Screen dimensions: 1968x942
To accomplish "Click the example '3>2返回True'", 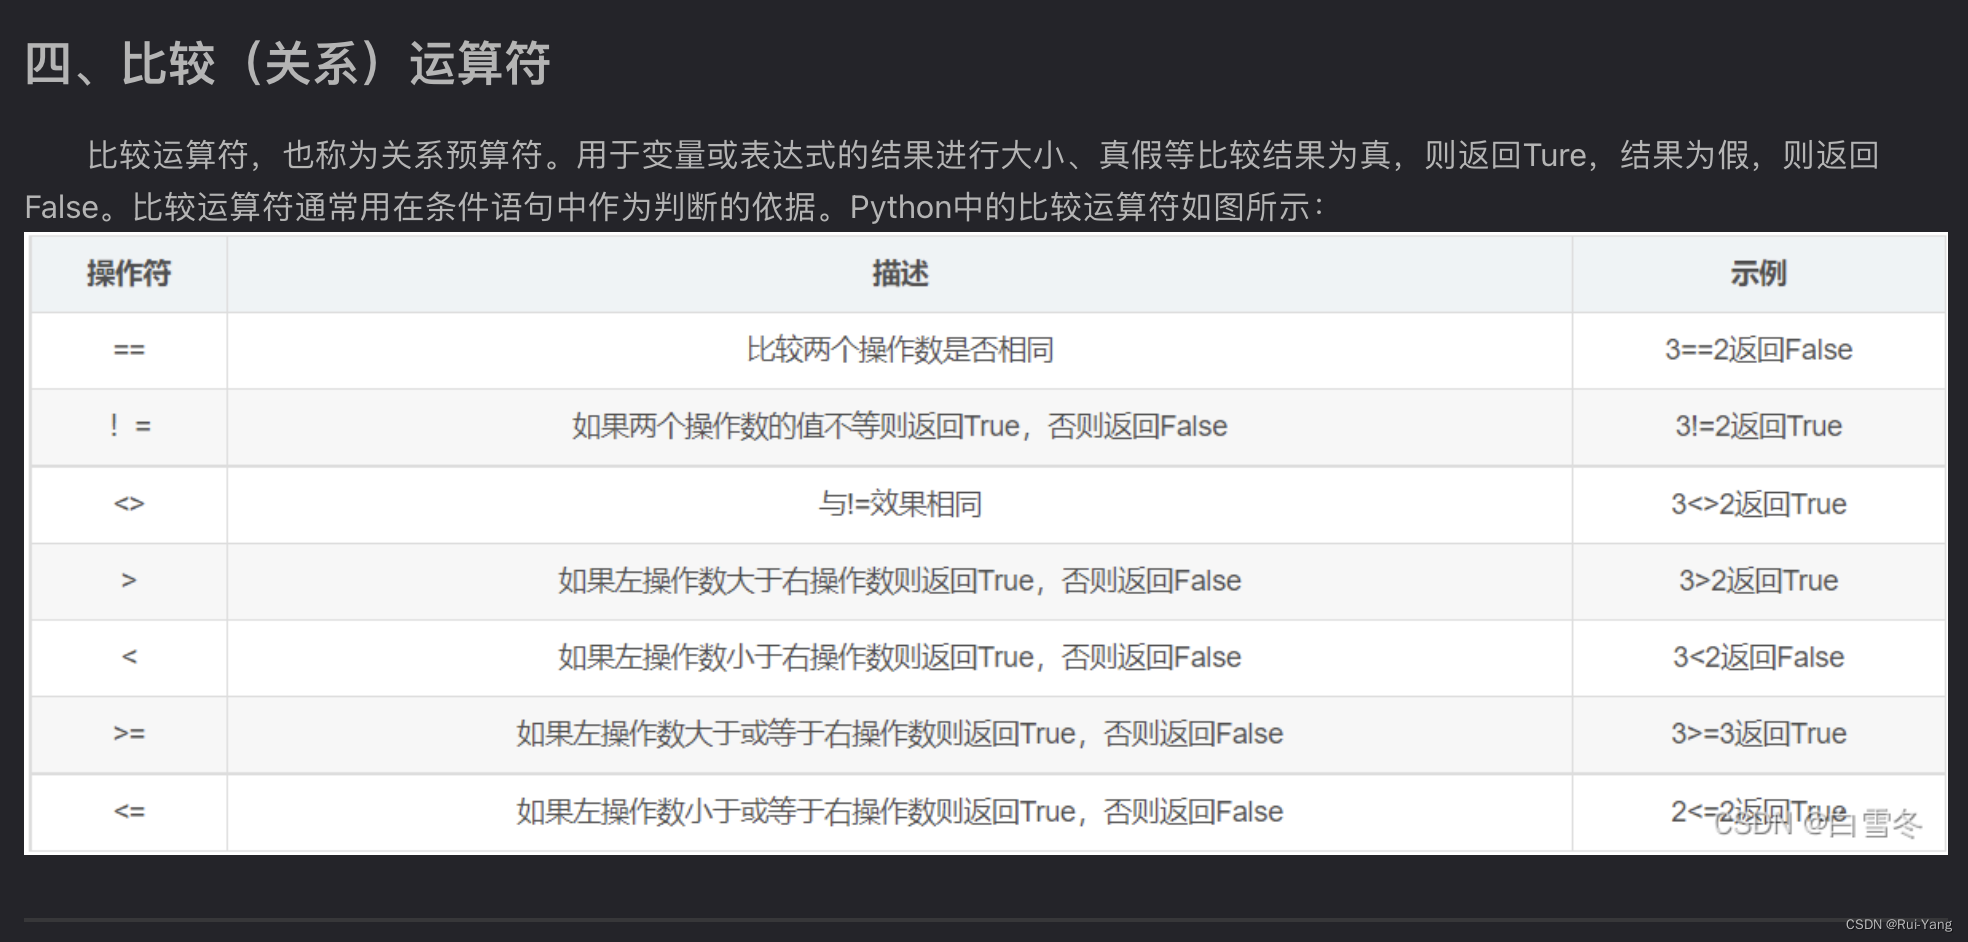I will tap(1759, 581).
